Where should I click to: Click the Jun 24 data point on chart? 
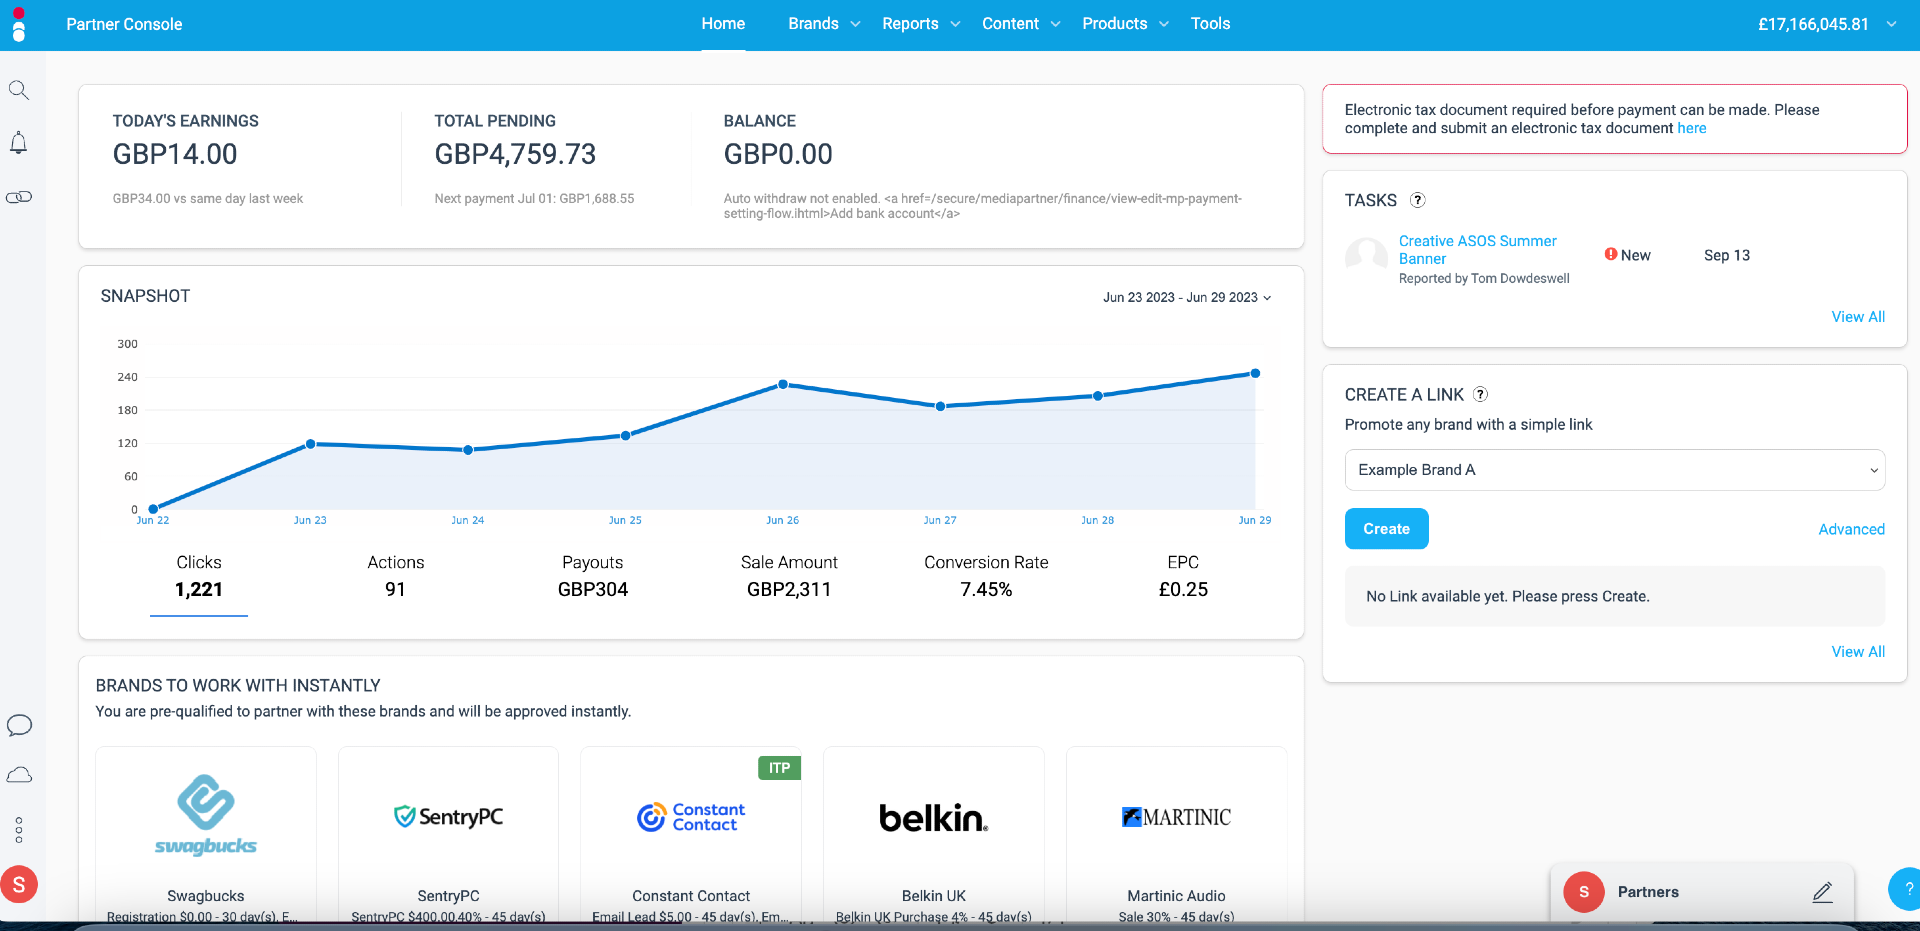468,450
